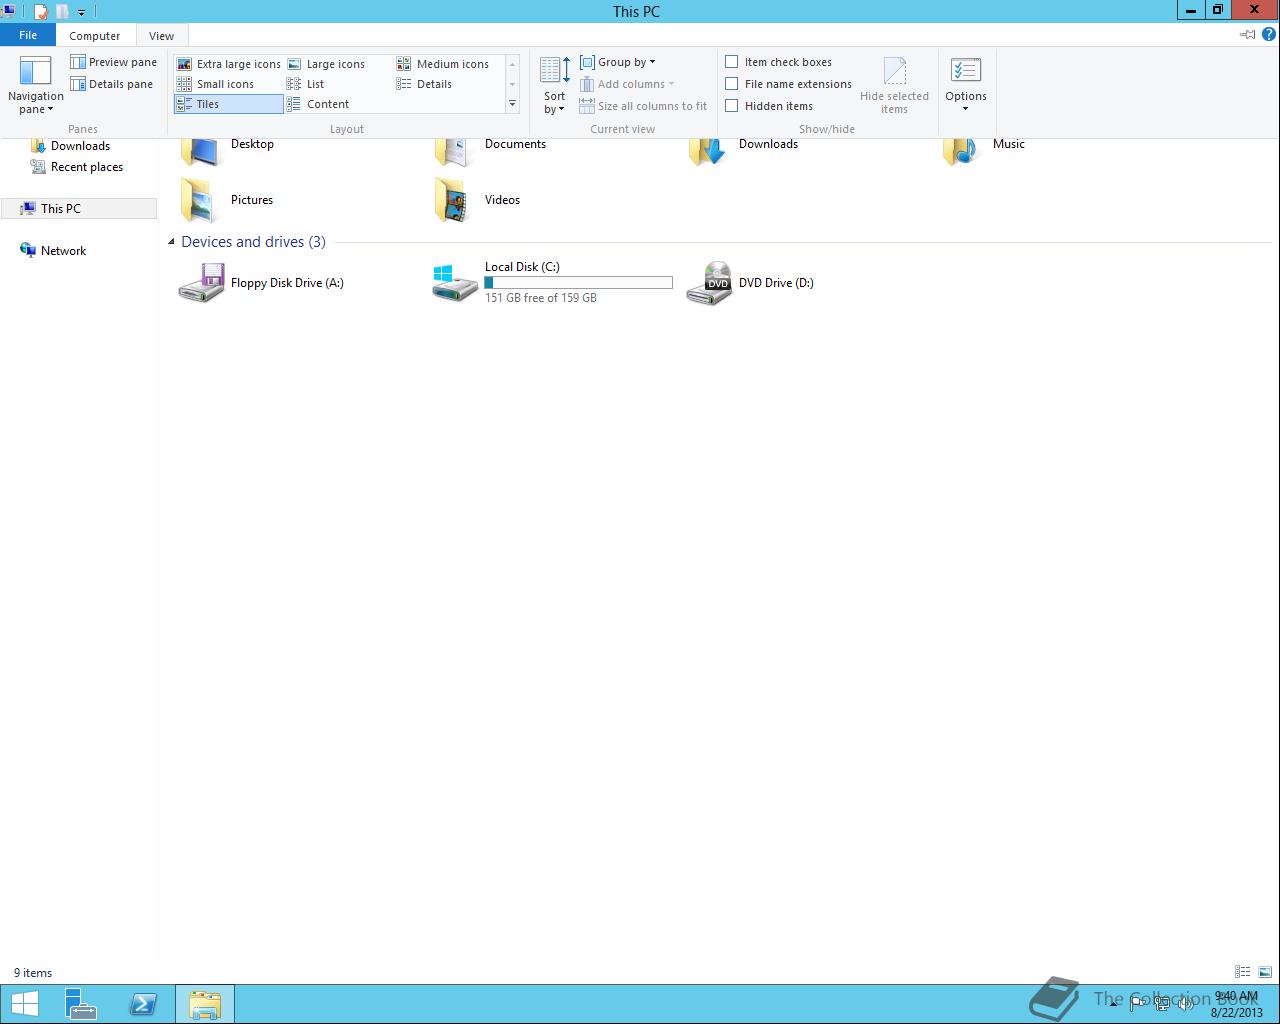The image size is (1280, 1024).
Task: Select the List layout
Action: tap(306, 84)
